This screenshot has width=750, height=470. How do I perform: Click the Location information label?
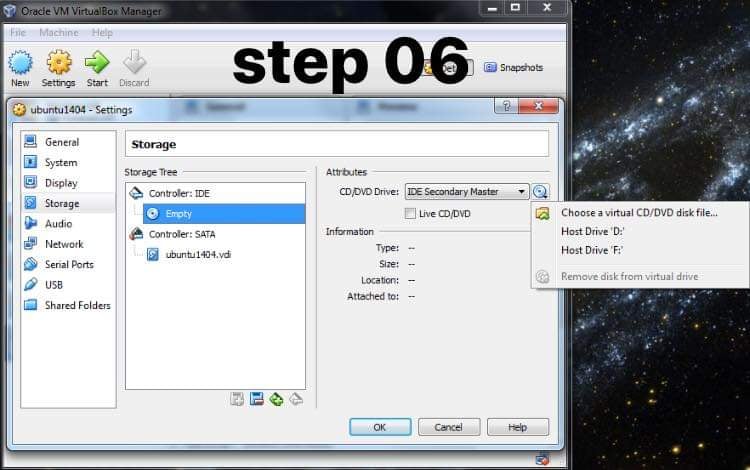pos(380,280)
